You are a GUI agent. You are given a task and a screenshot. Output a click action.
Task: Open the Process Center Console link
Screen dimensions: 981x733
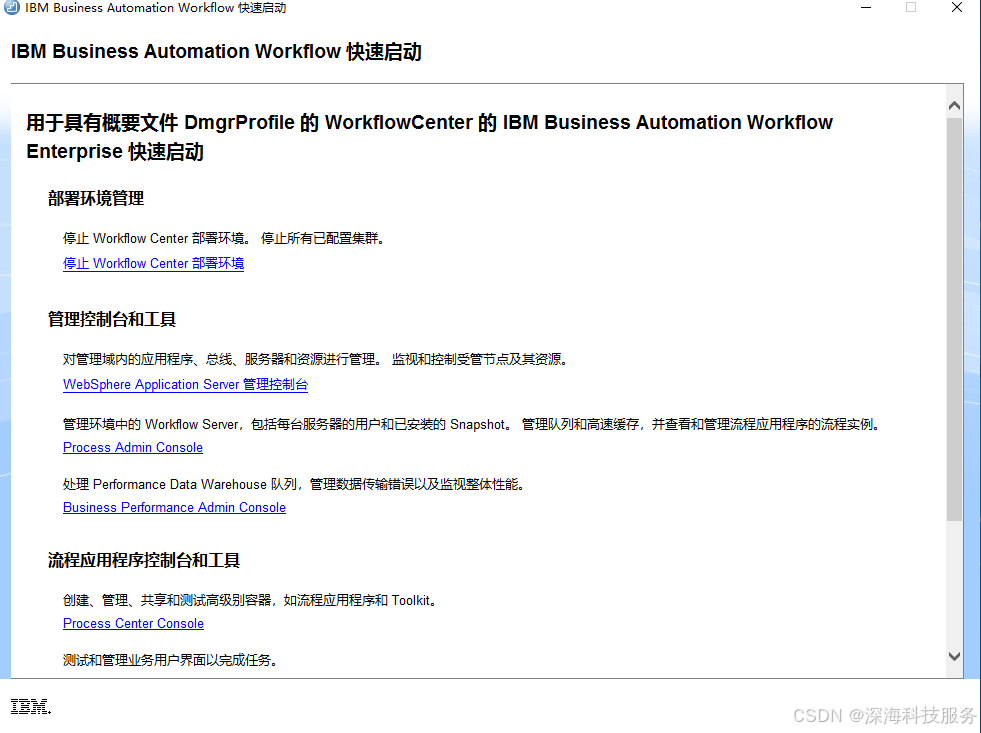(133, 624)
